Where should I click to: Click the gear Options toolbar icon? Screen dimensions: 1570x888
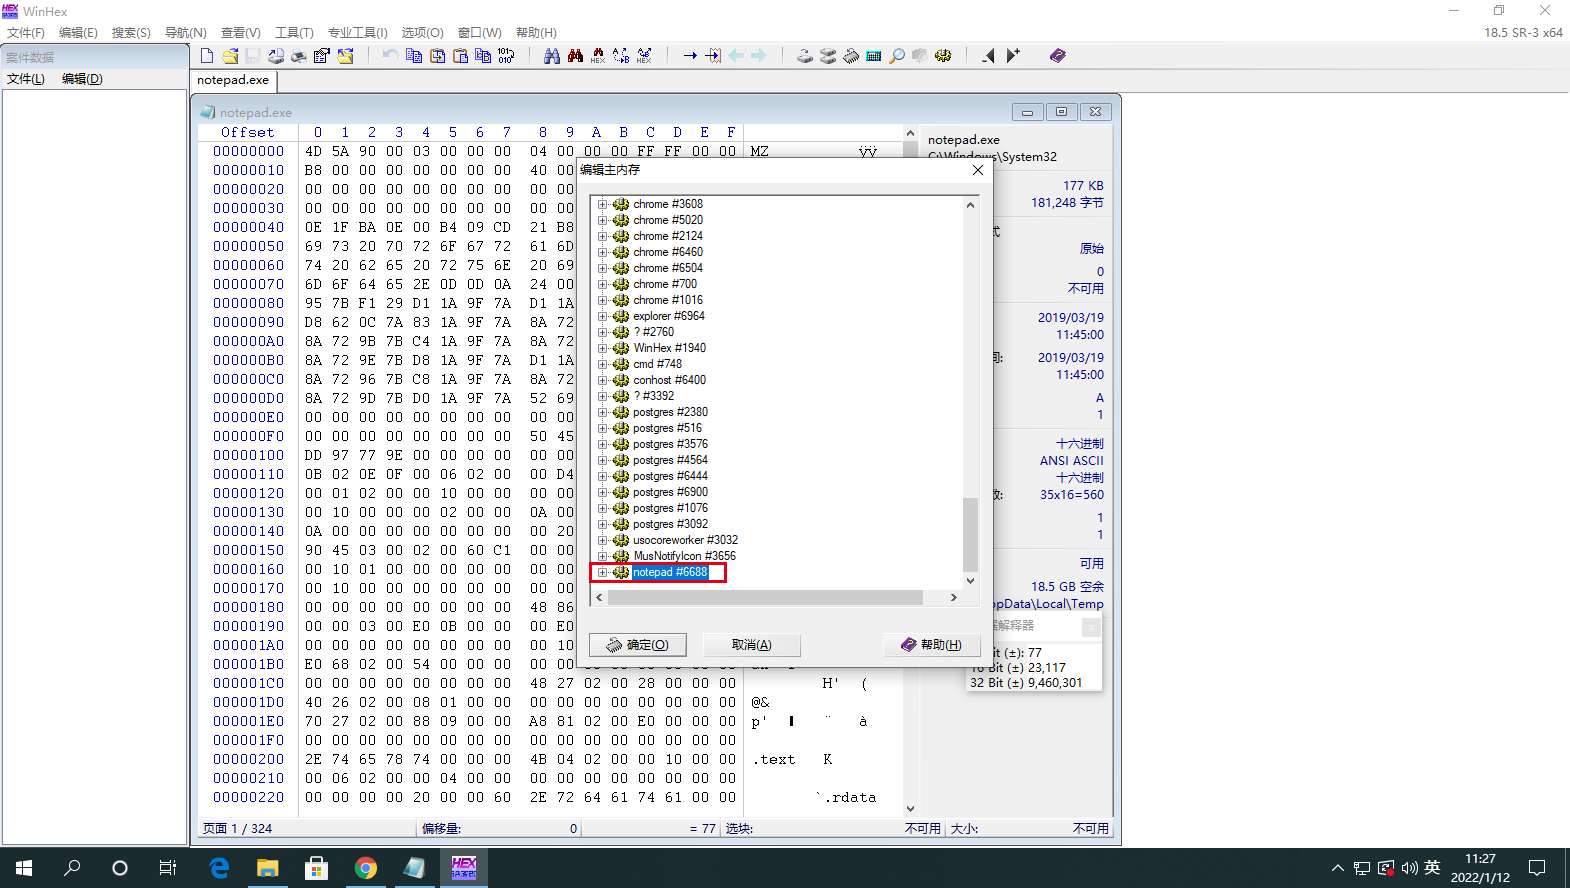pyautogui.click(x=943, y=56)
